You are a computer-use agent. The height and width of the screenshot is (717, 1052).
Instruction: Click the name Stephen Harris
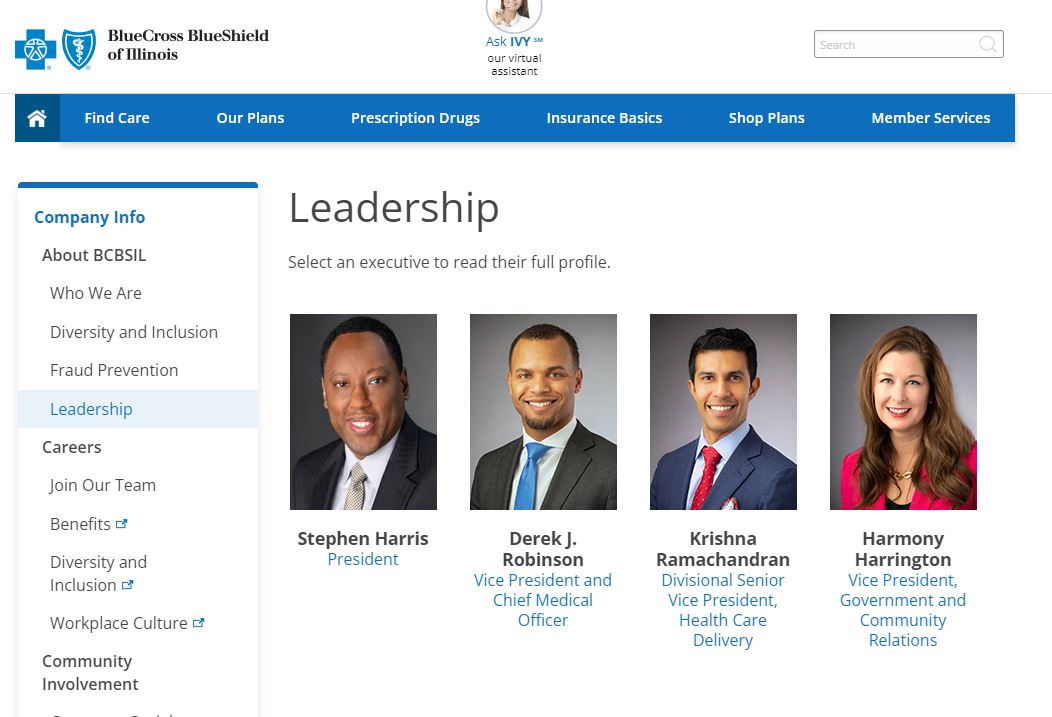point(363,539)
